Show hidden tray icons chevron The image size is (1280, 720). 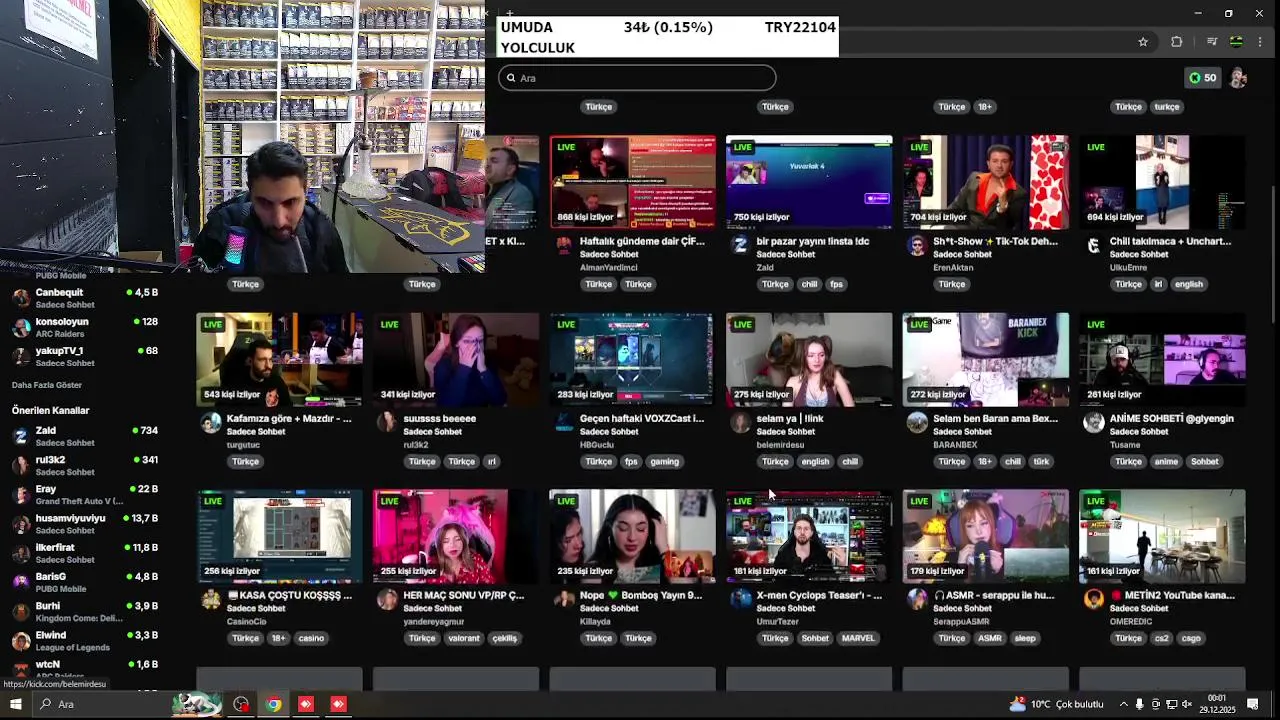point(1123,704)
